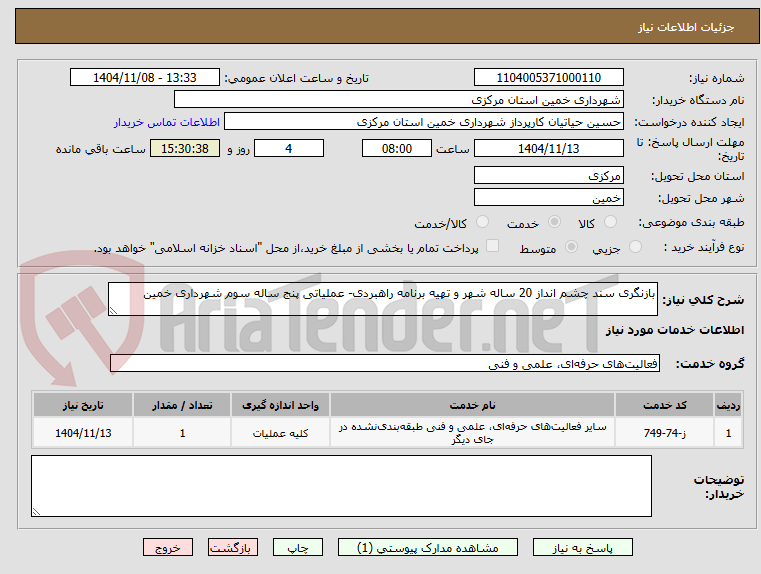Click the کد خدمت column header

[664, 405]
